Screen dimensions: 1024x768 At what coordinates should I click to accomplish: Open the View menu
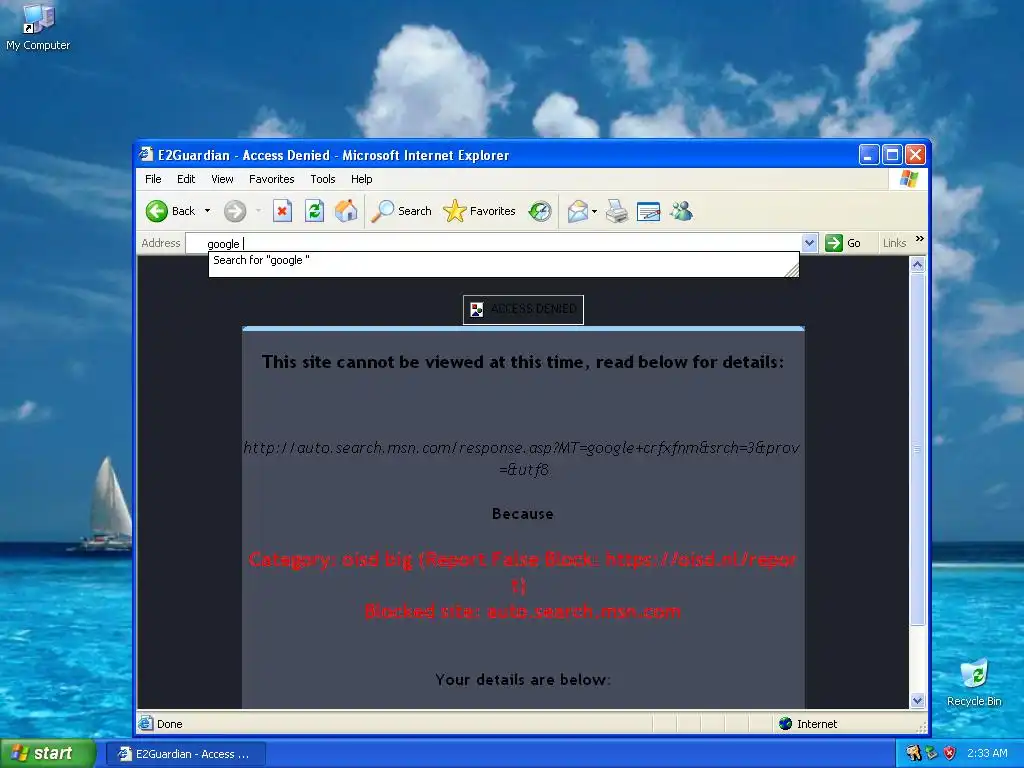pos(222,179)
